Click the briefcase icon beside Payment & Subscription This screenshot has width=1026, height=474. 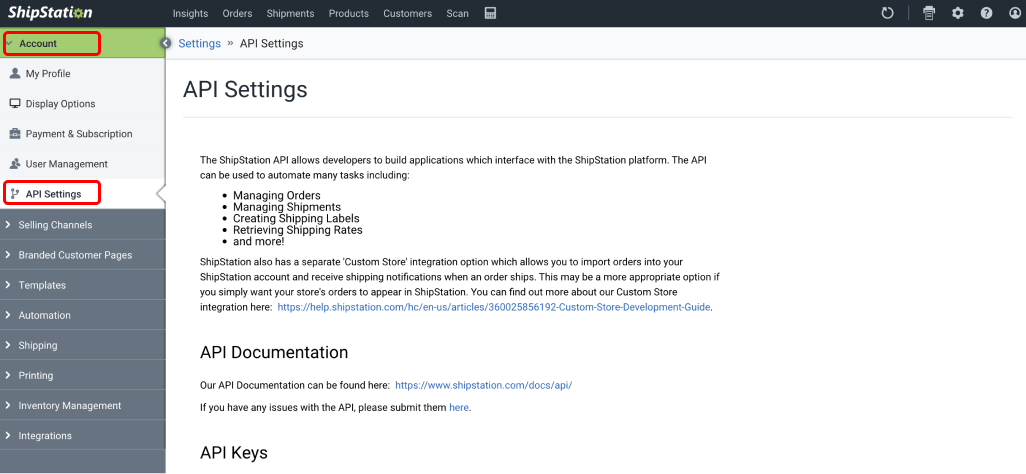[15, 134]
